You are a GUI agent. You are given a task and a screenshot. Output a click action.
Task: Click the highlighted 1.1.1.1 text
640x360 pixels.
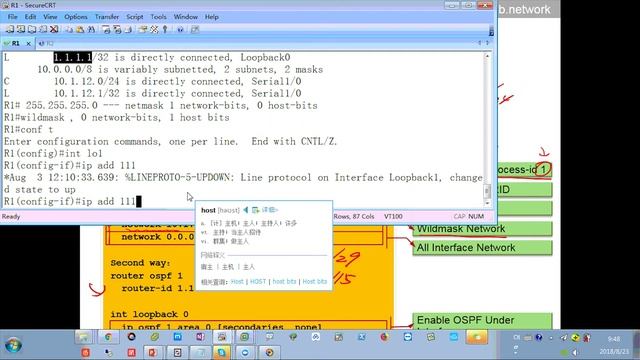73,58
